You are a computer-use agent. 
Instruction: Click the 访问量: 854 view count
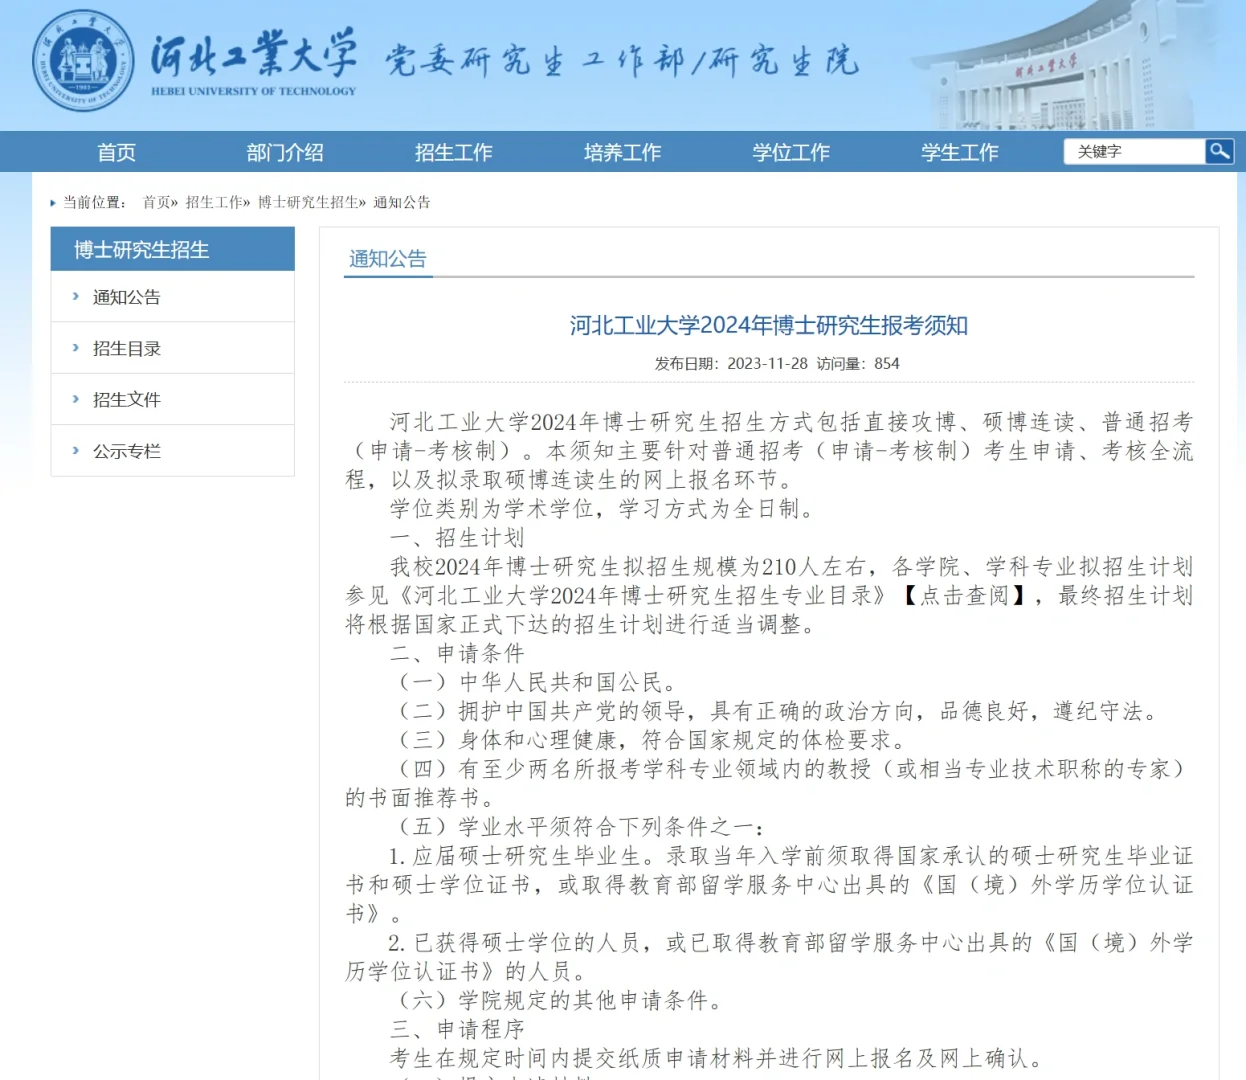pyautogui.click(x=858, y=363)
